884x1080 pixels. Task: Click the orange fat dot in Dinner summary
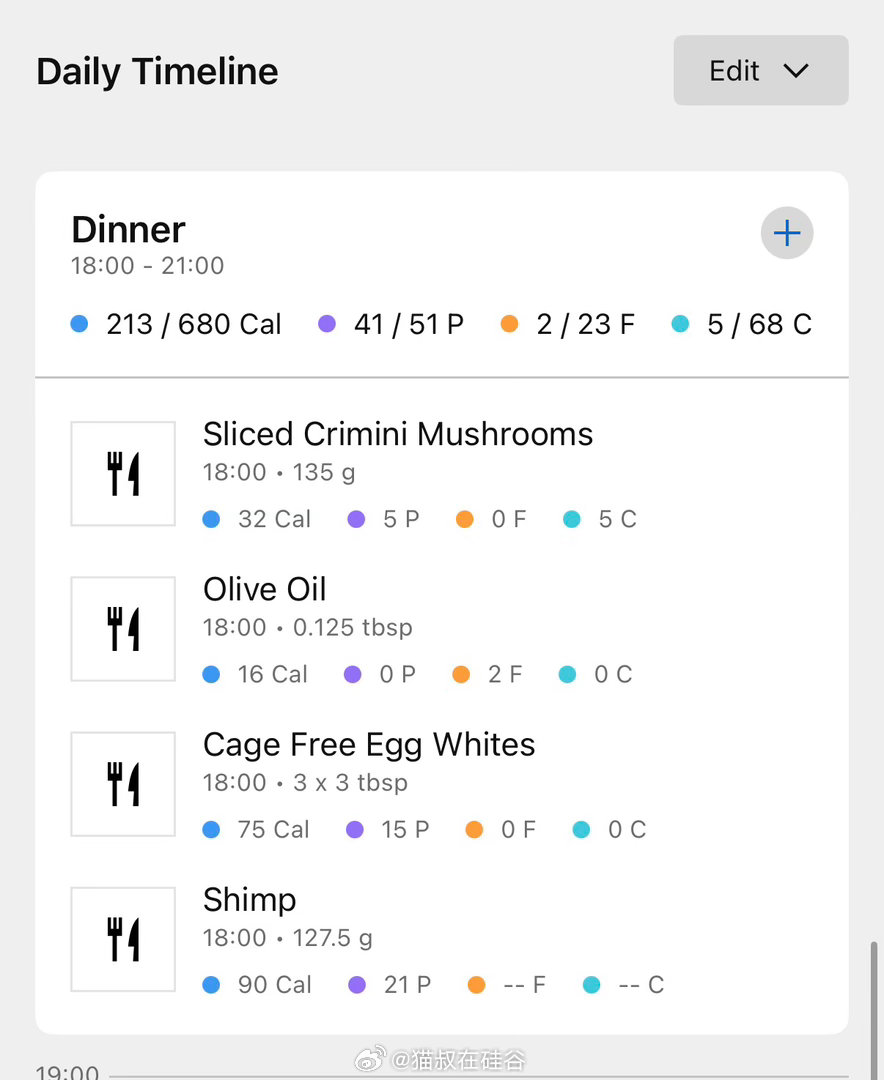(510, 324)
